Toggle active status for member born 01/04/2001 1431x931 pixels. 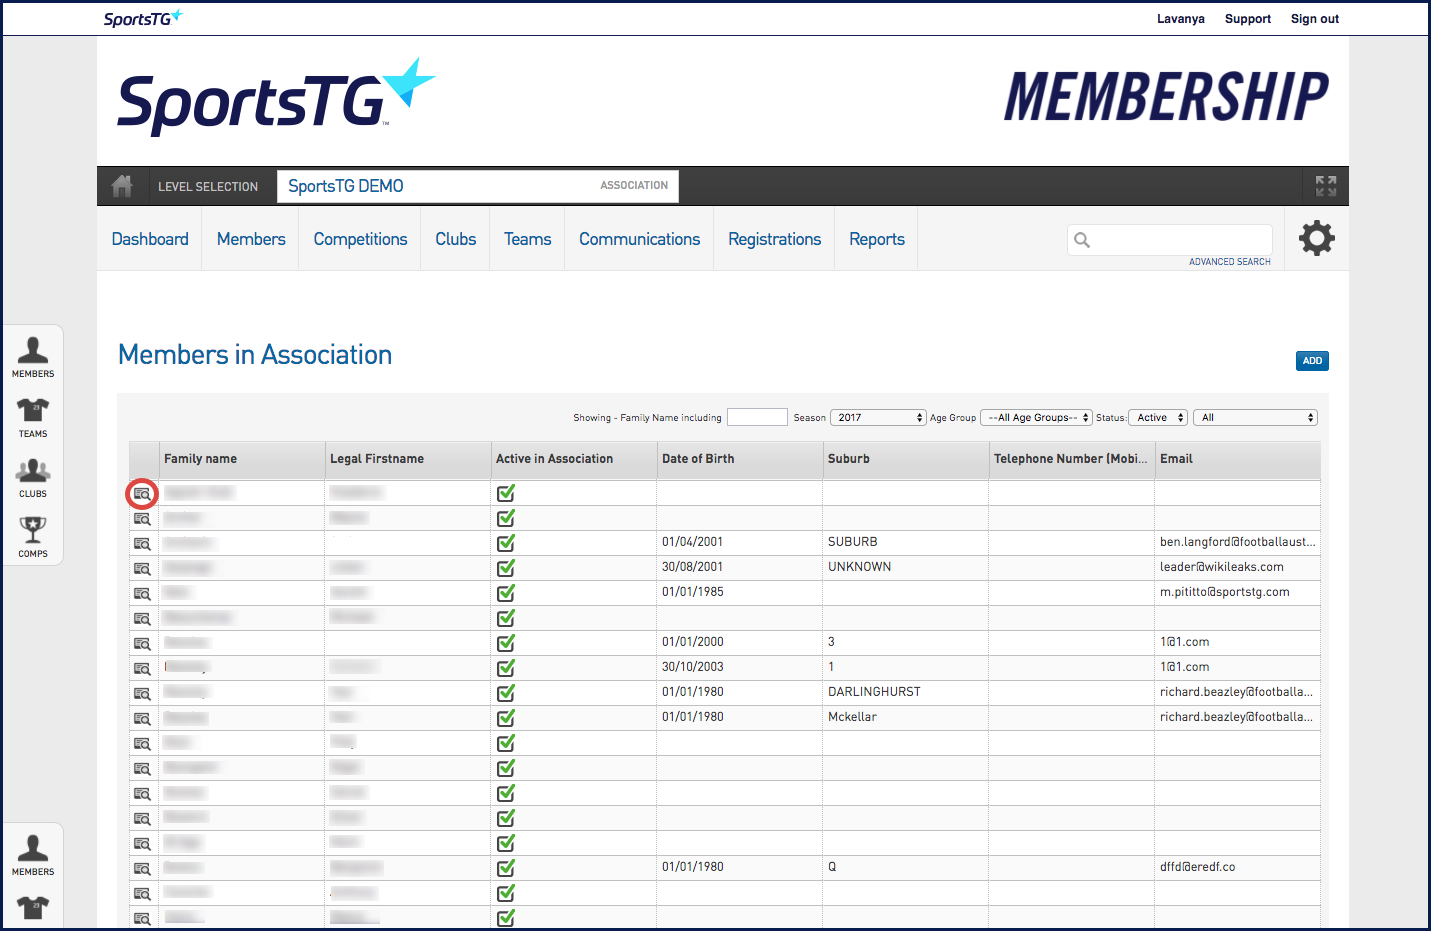506,542
